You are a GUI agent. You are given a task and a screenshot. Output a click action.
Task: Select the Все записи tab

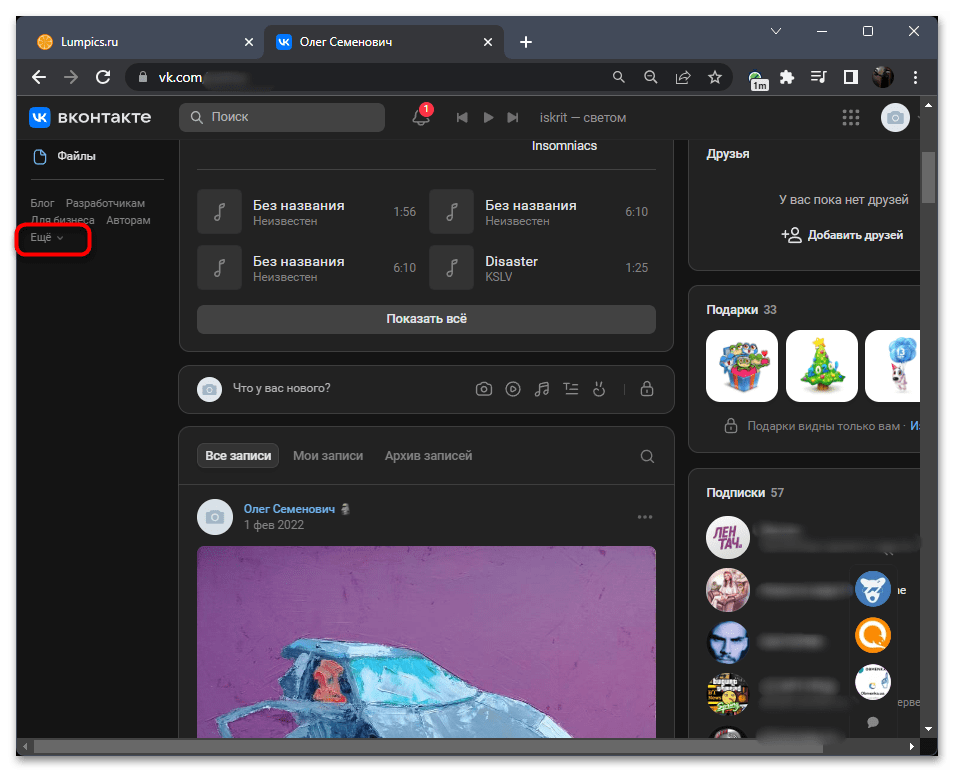(x=238, y=456)
